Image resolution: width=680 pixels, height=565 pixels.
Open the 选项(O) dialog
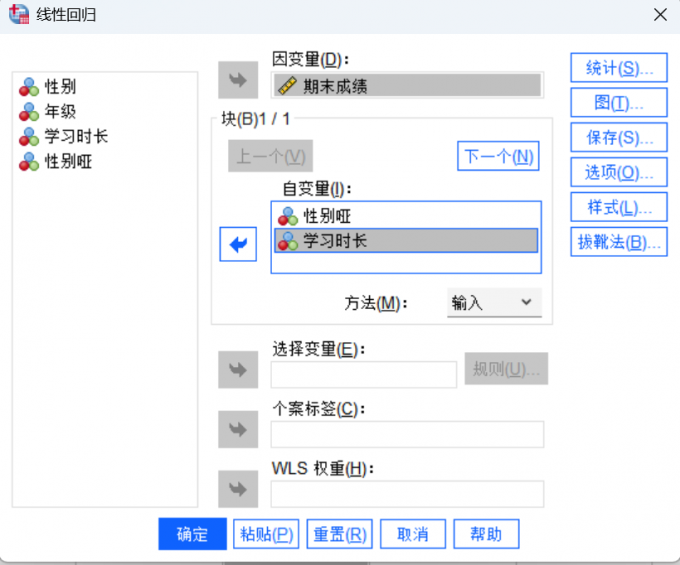tap(619, 172)
